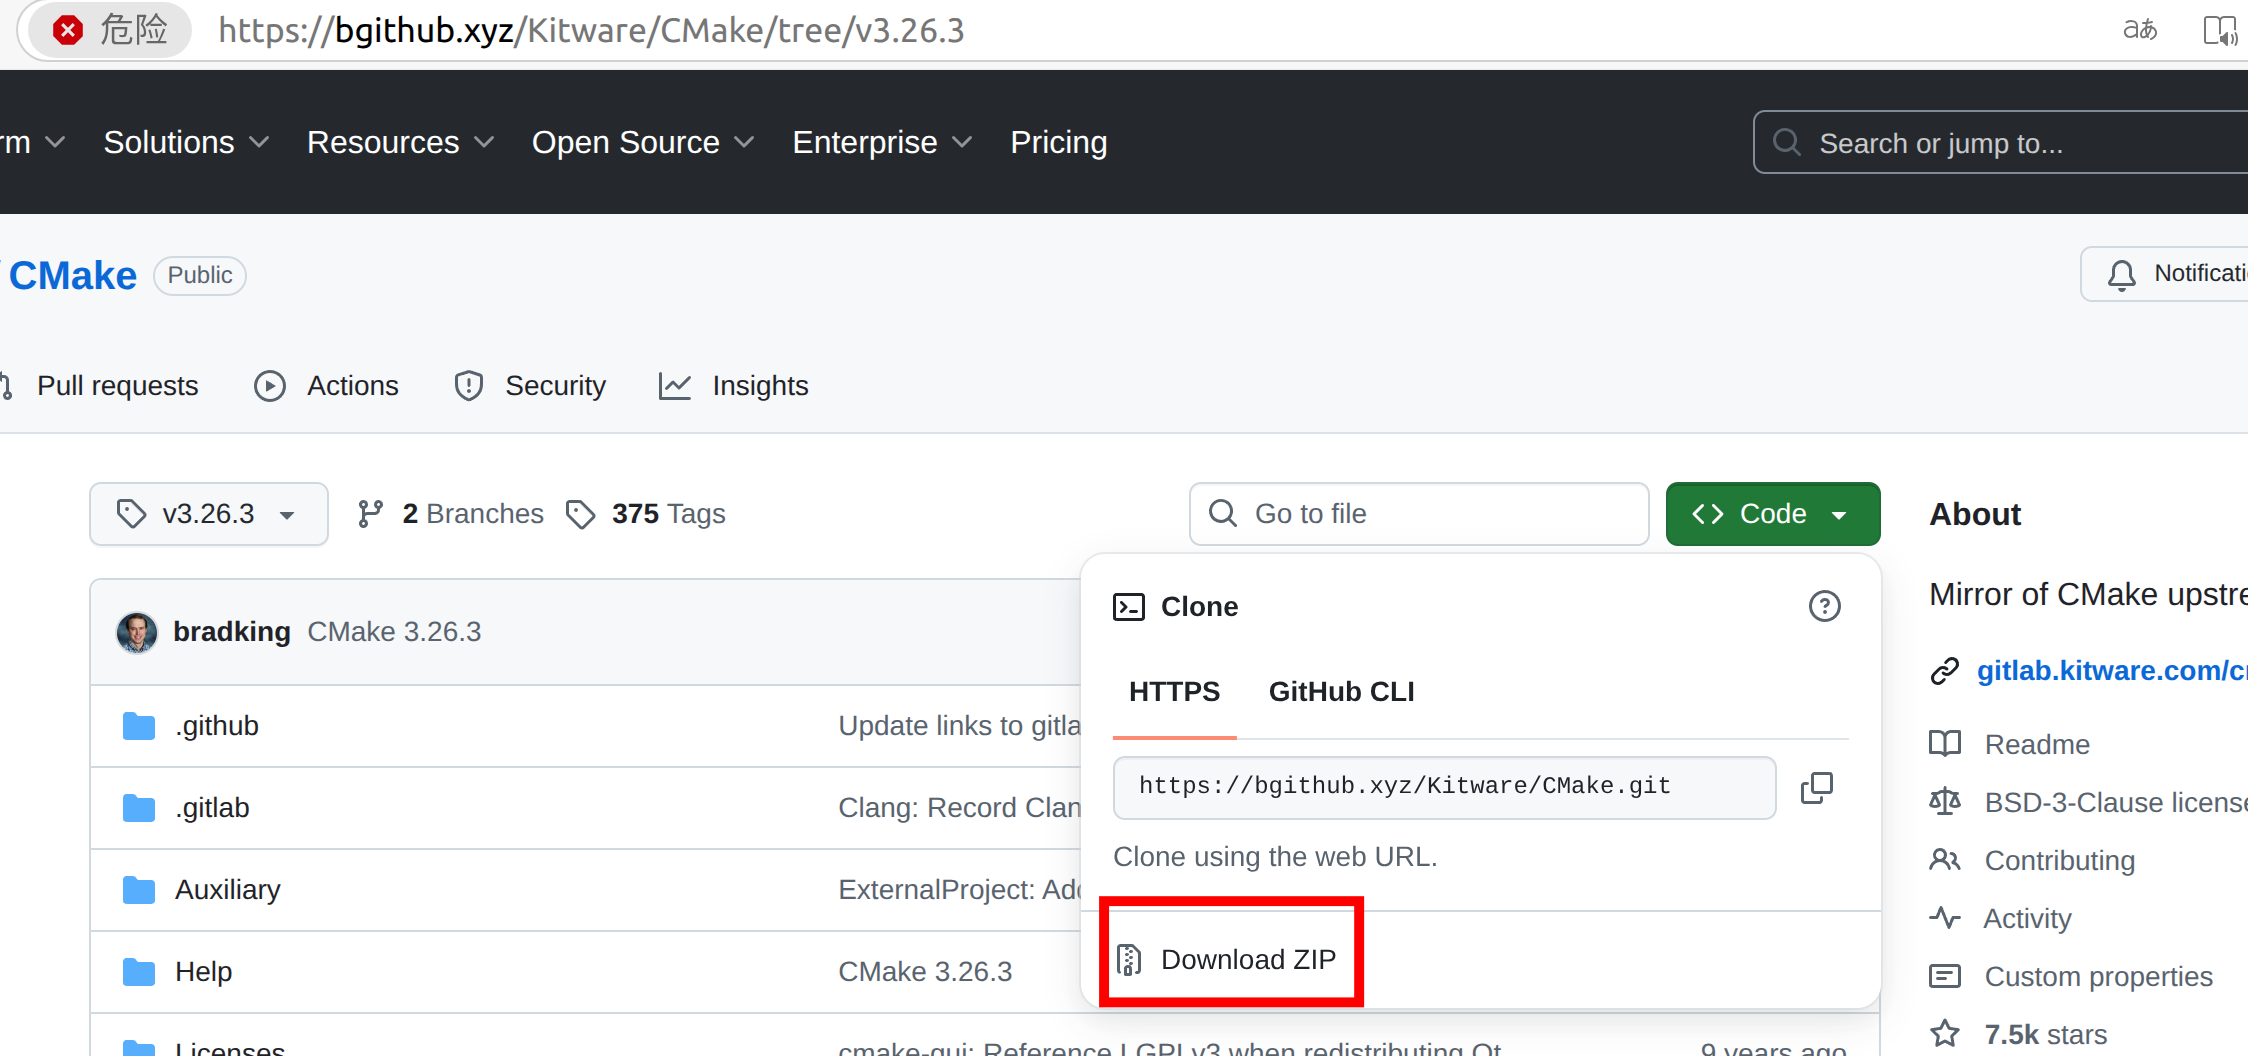The height and width of the screenshot is (1056, 2248).
Task: Click the Custom properties note icon
Action: tap(1945, 976)
